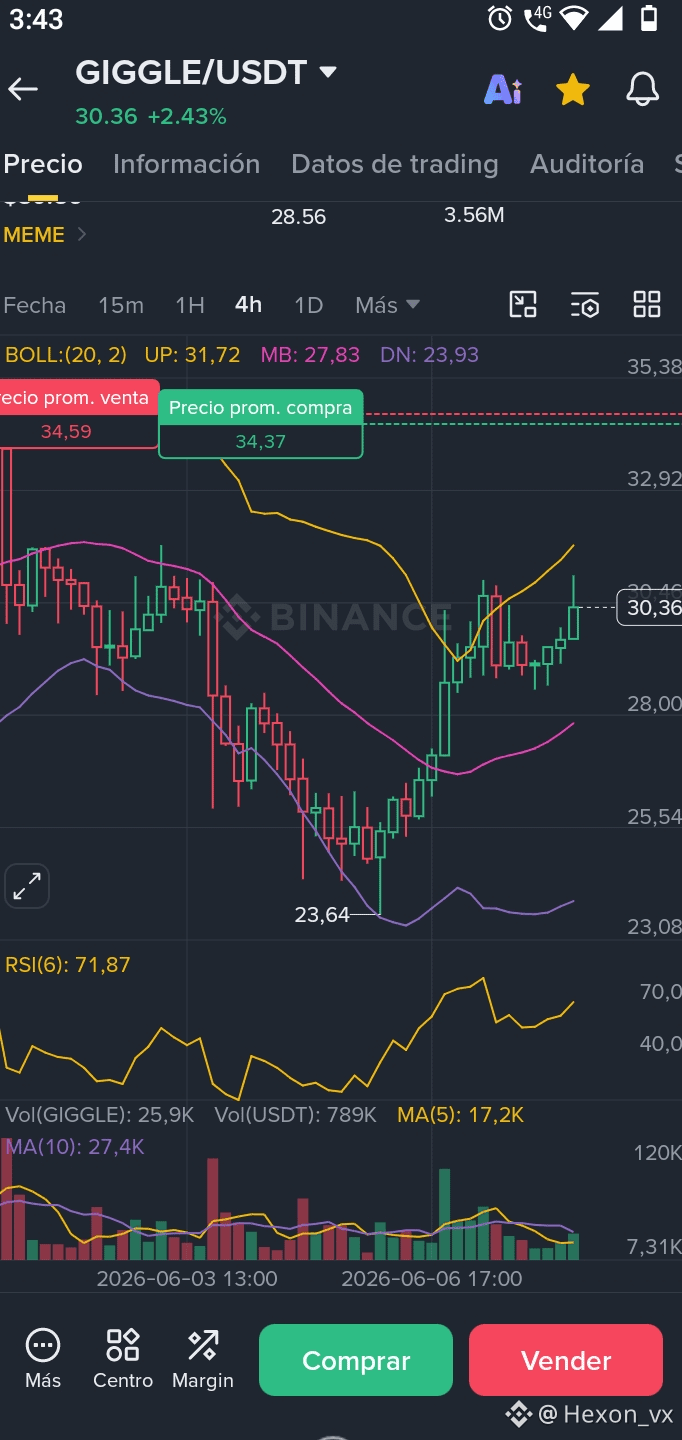Tap the 2026-06-06 17:00 date label
The image size is (682, 1440).
click(432, 1279)
